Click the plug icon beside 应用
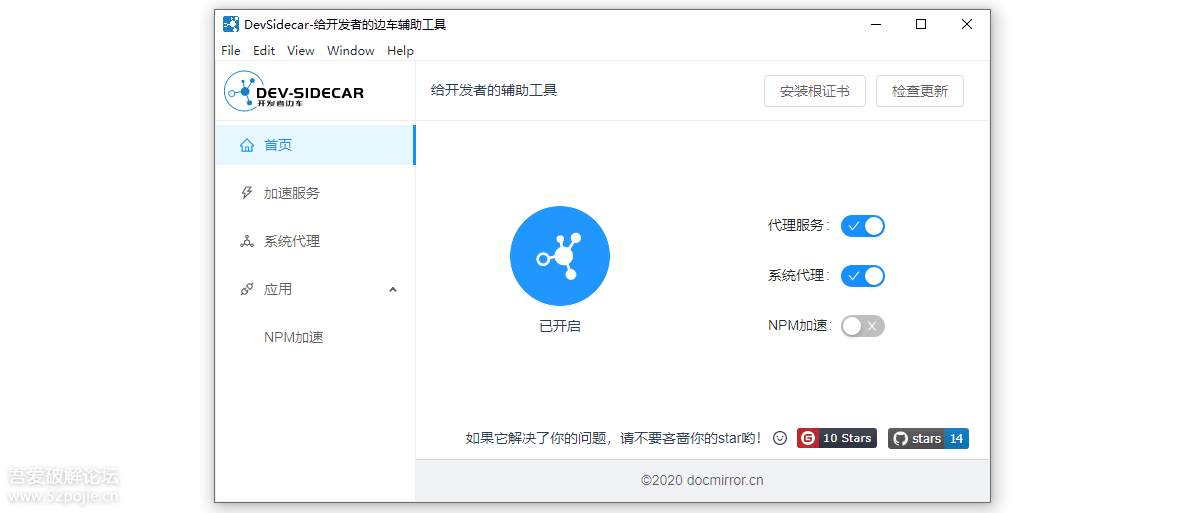 pyautogui.click(x=247, y=289)
